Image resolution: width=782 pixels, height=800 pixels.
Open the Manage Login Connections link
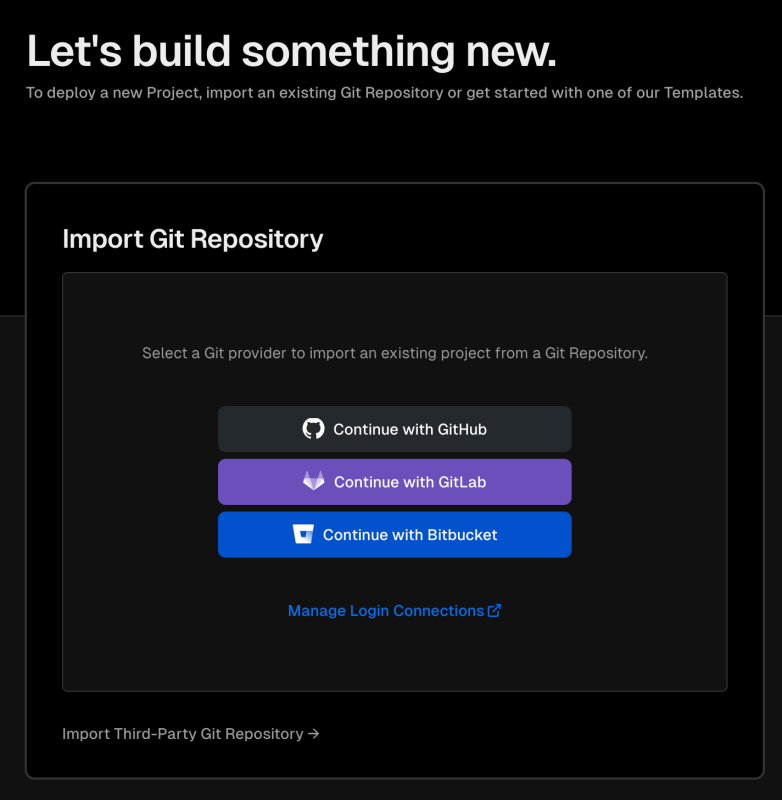394,611
